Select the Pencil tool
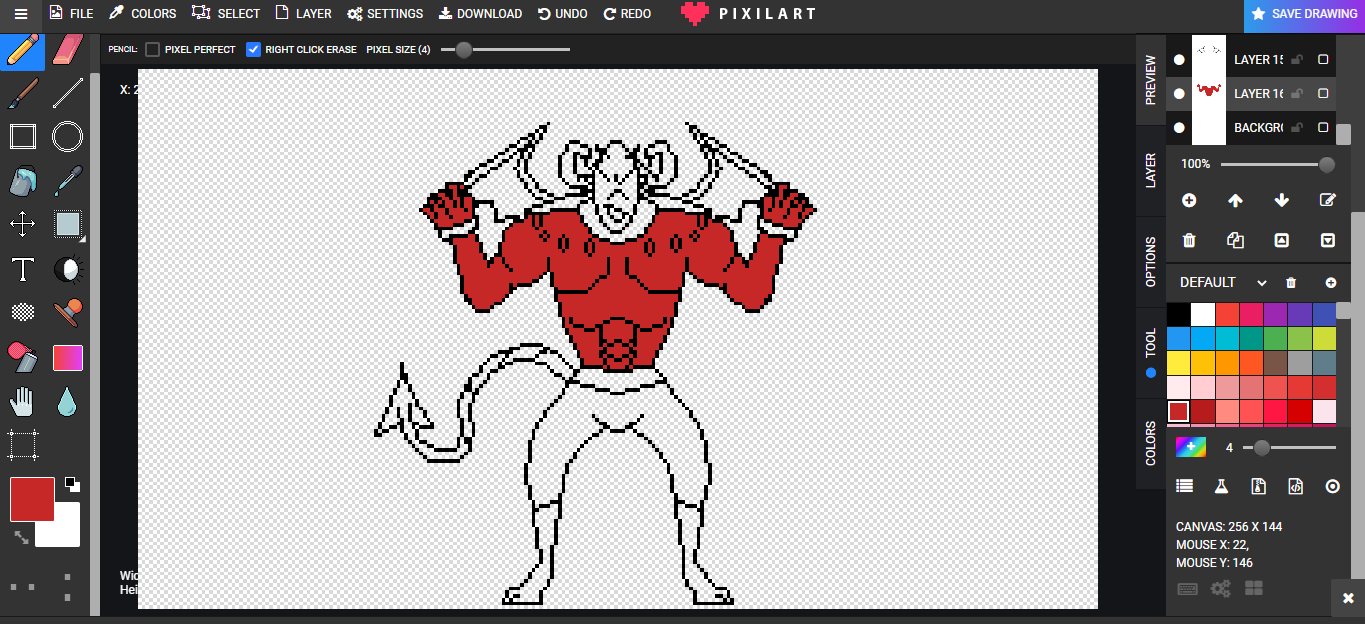The image size is (1365, 624). (x=22, y=49)
